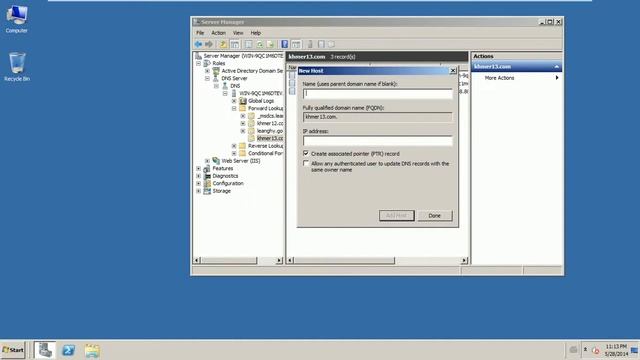This screenshot has height=360, width=640.
Task: Click the DNS Server role icon
Action: pos(216,78)
